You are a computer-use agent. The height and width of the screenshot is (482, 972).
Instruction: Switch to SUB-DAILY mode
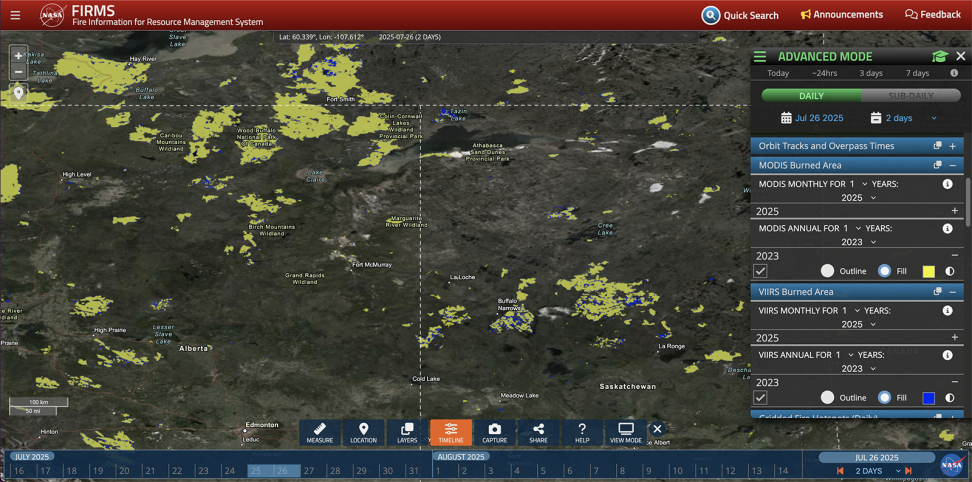tap(911, 96)
